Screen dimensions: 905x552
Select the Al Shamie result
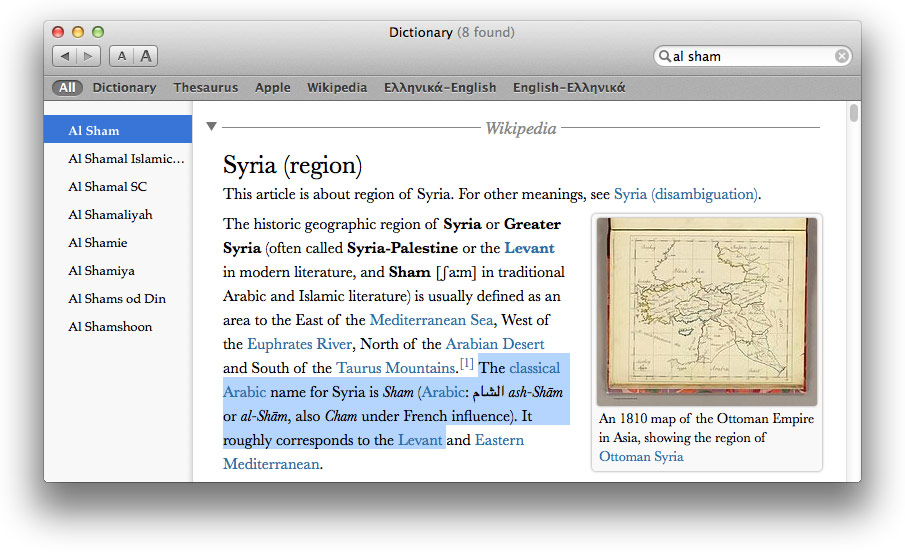pos(118,243)
